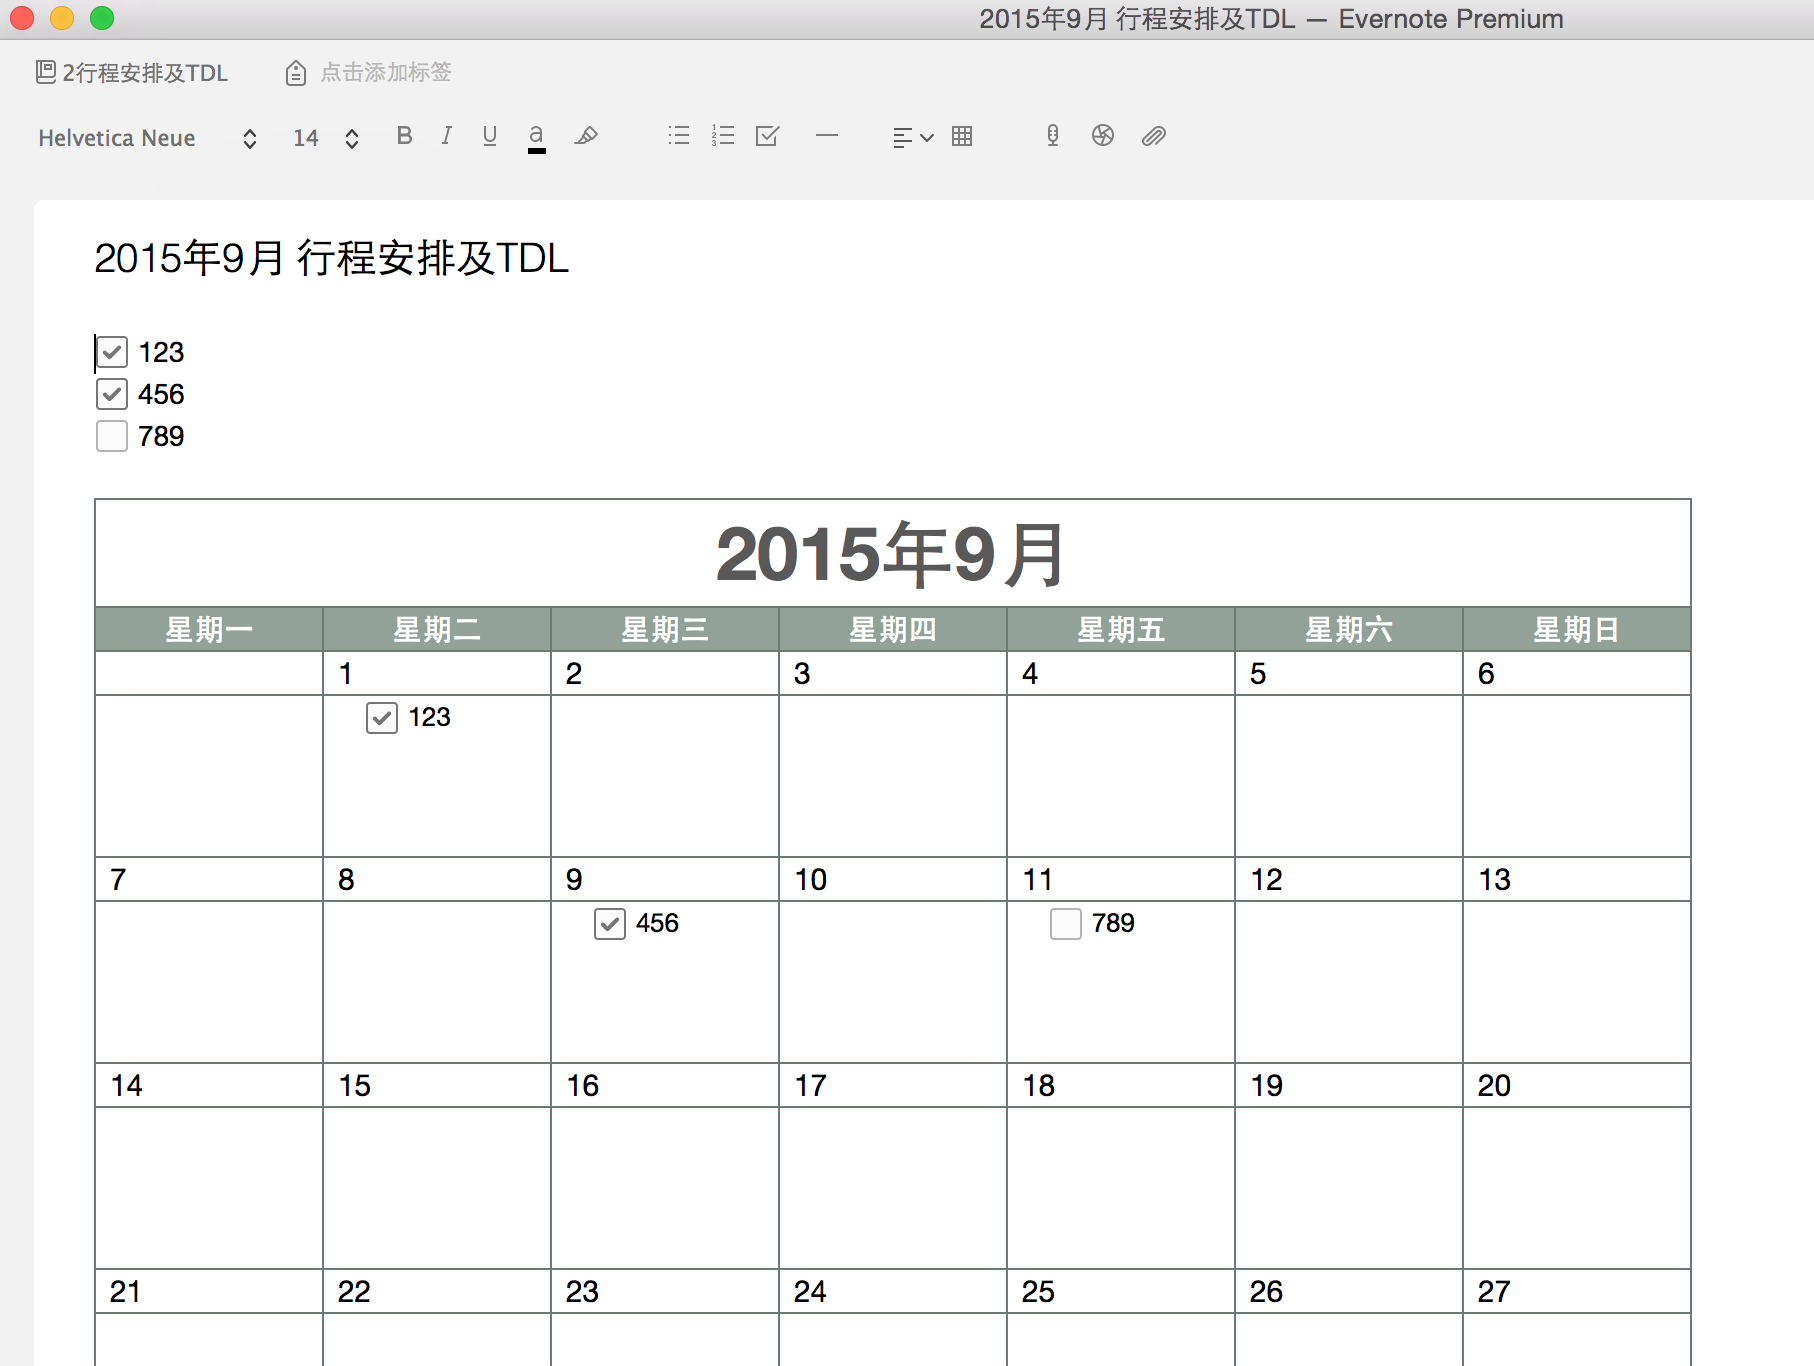Take a camera snapshot
1814x1366 pixels.
(1103, 136)
